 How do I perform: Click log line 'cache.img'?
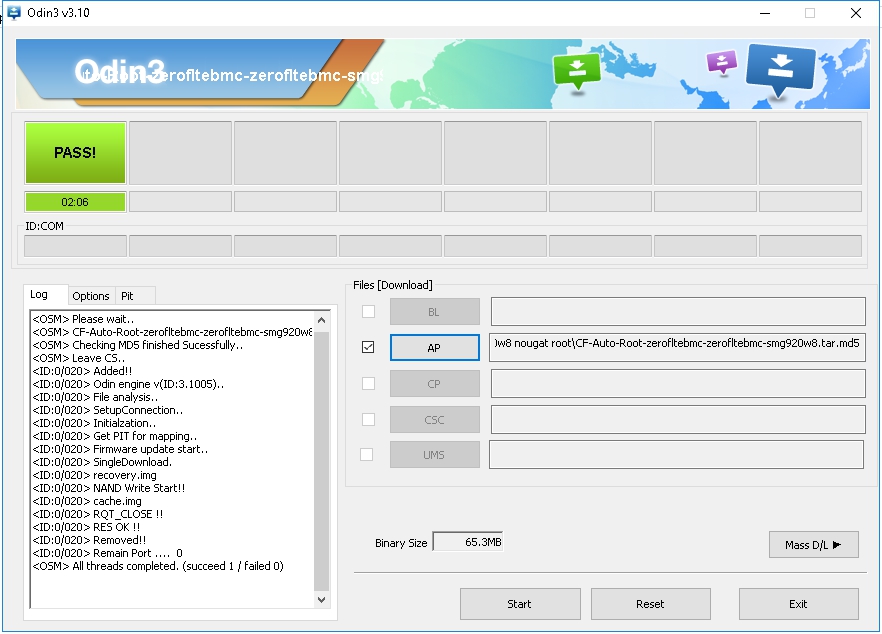87,501
